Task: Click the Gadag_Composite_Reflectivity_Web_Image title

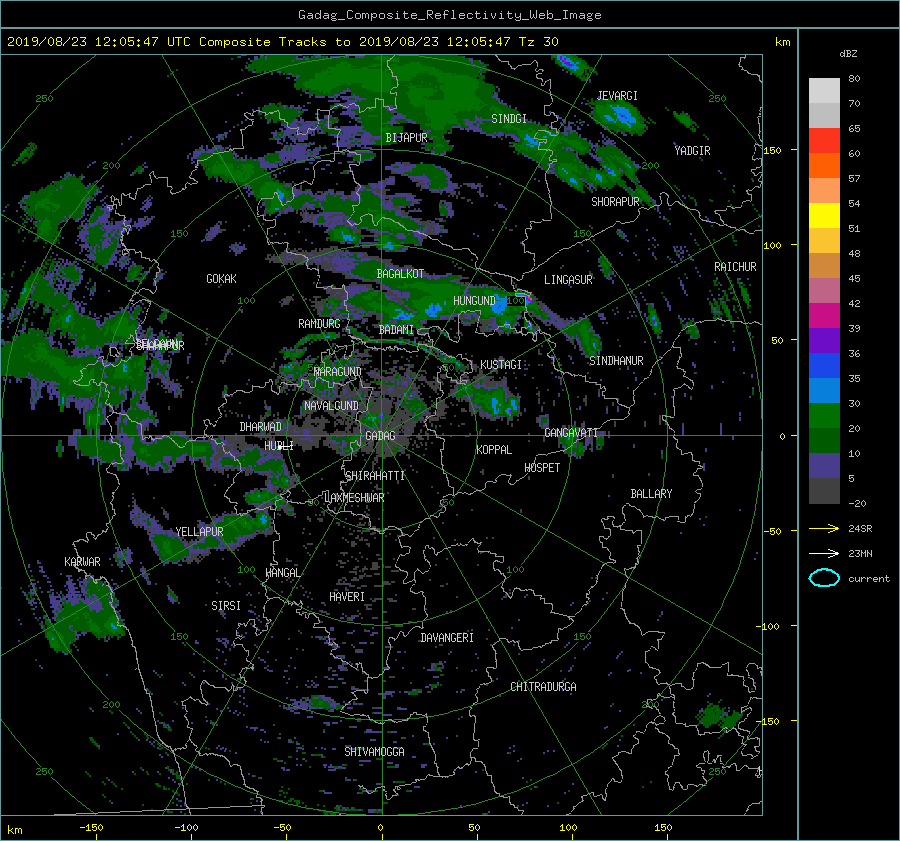Action: [449, 15]
